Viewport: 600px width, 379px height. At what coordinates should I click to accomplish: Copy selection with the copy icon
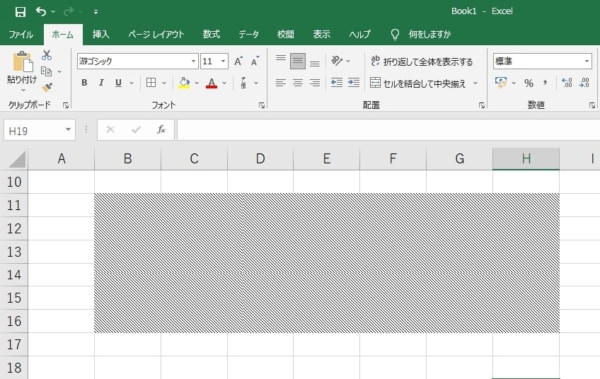46,71
